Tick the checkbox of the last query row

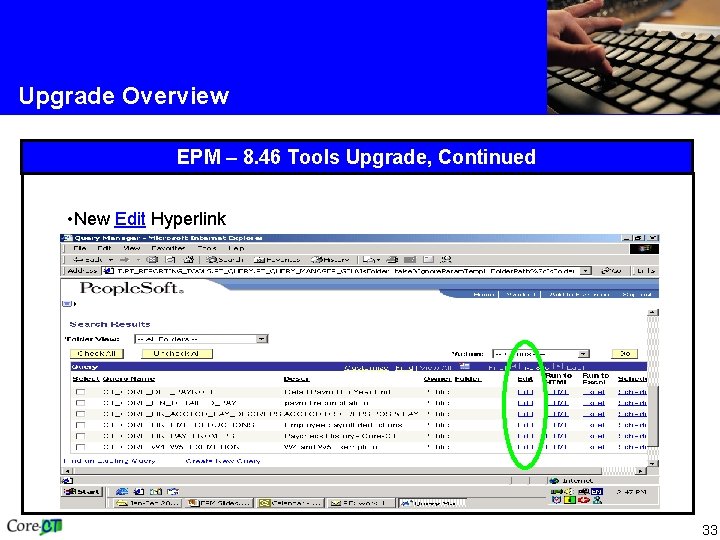point(80,447)
